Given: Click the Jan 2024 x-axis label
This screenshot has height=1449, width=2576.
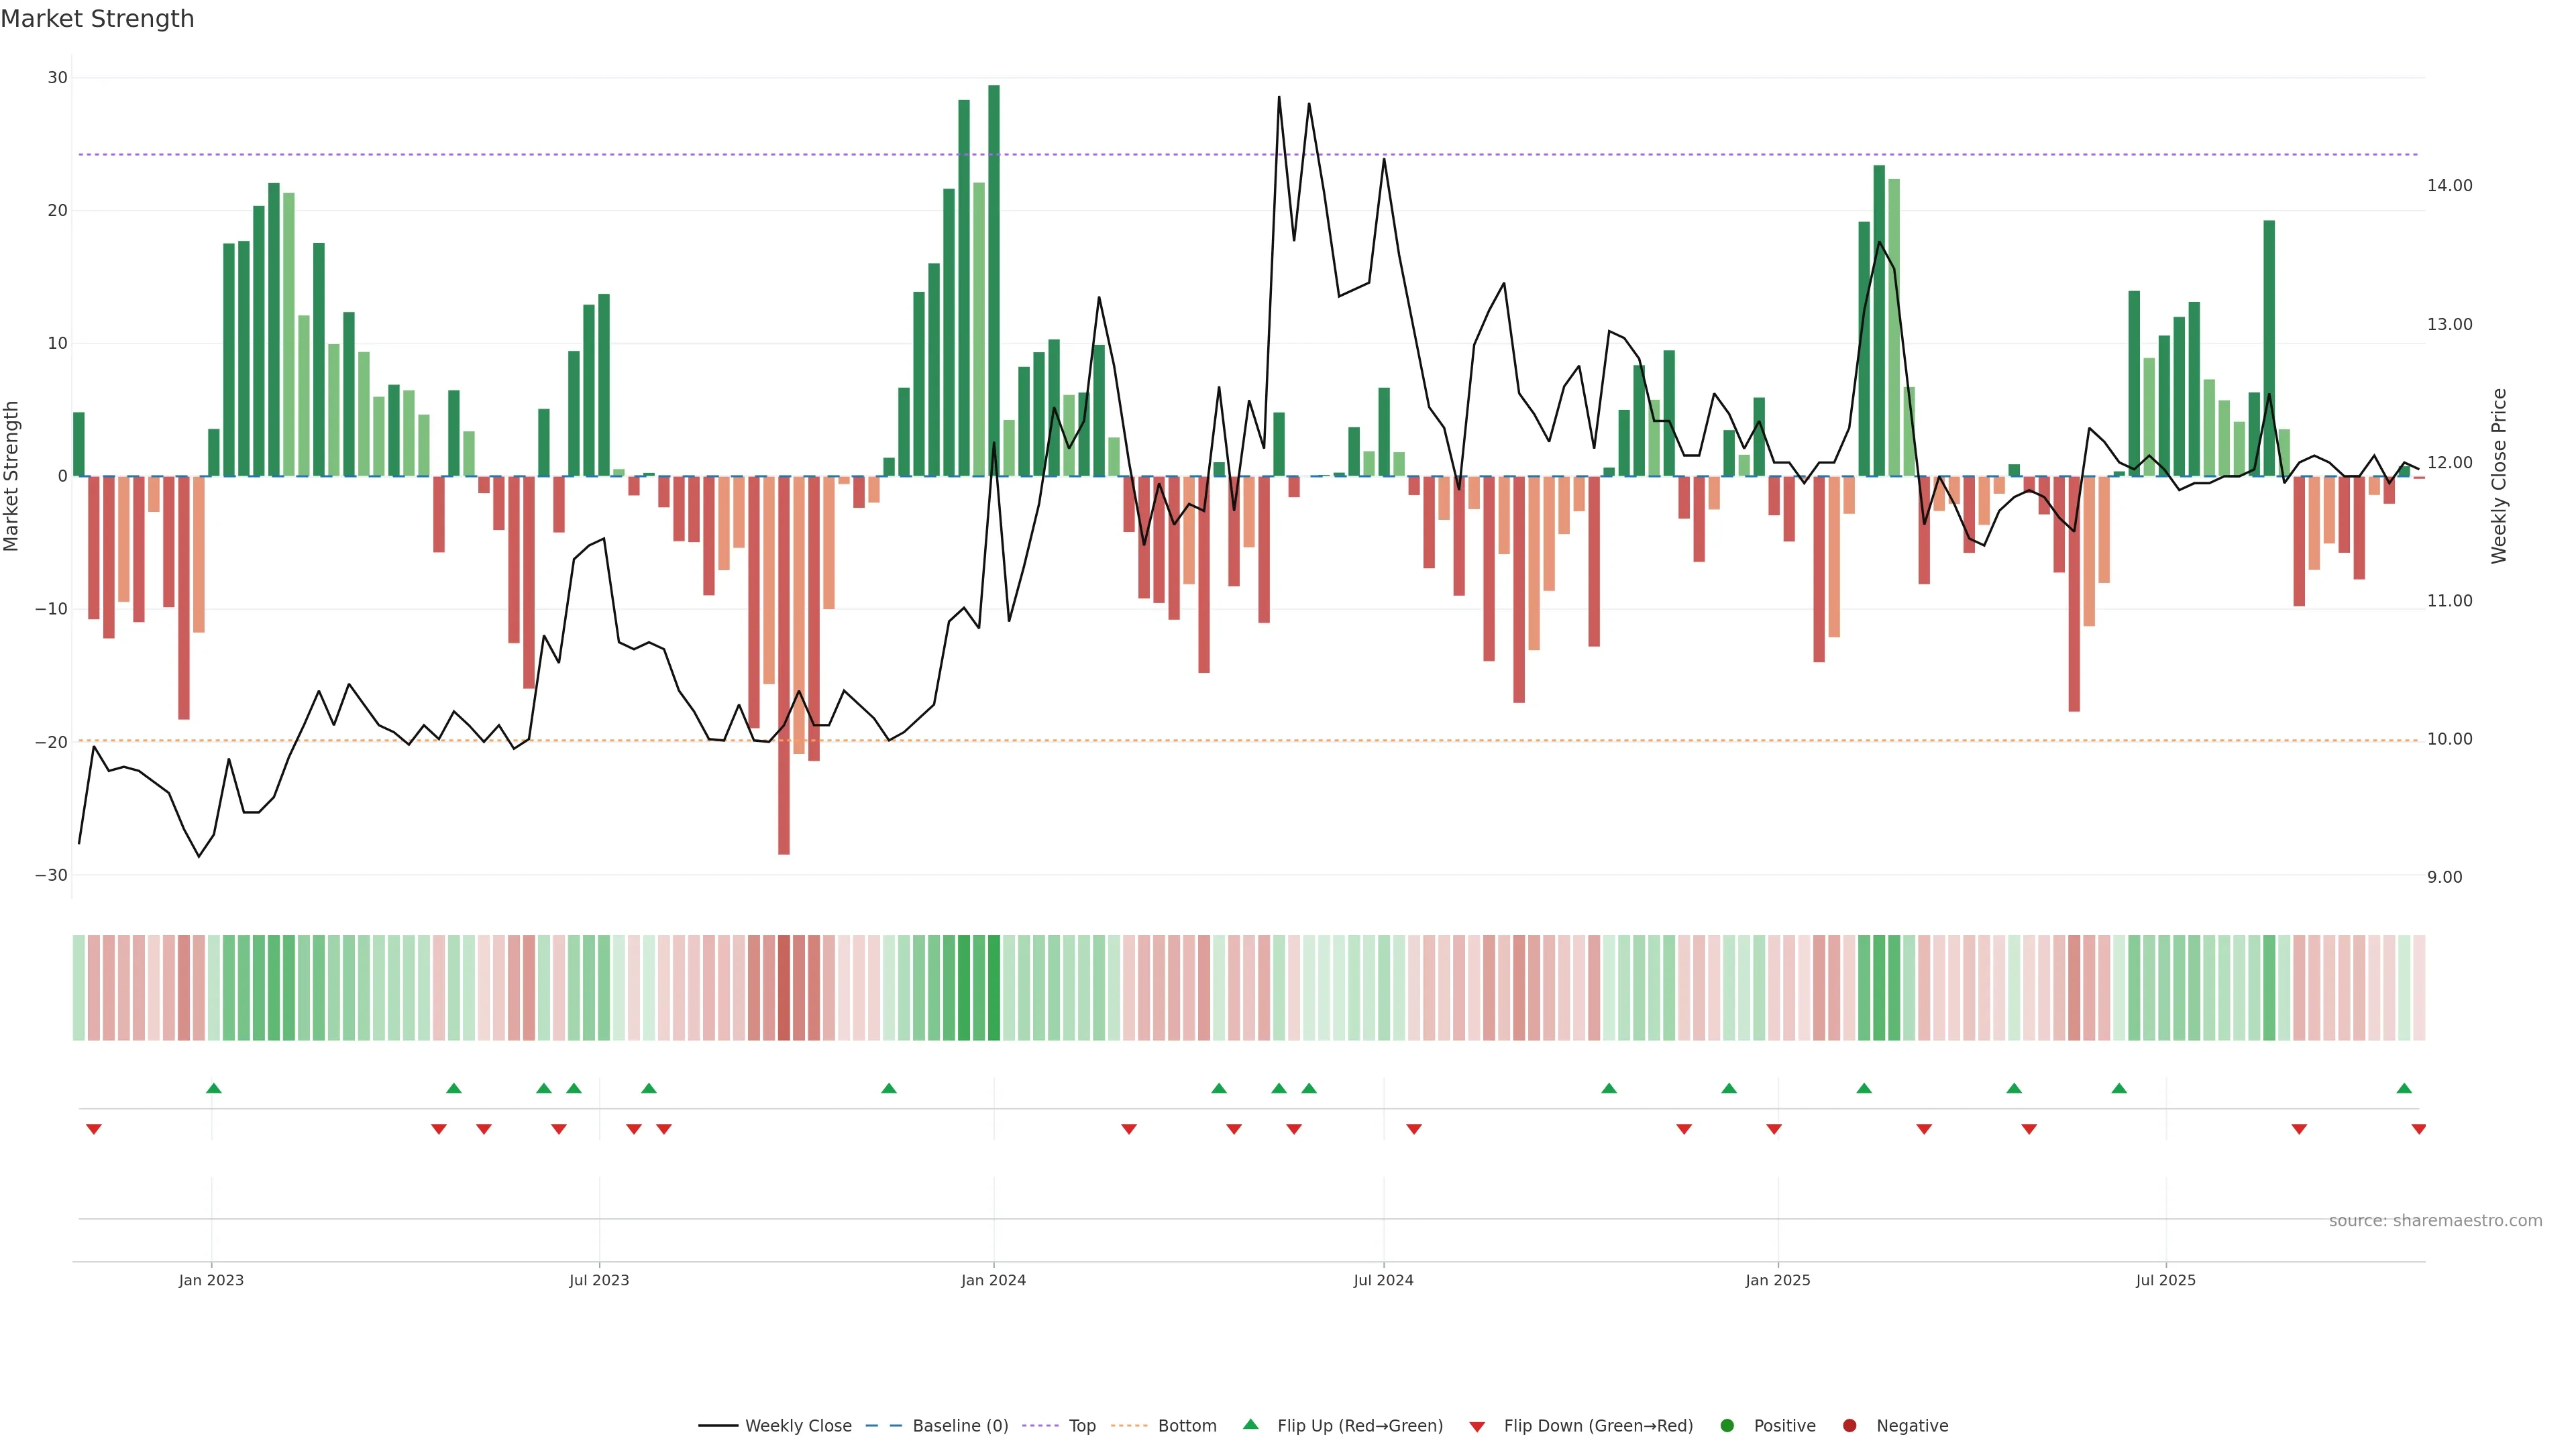Looking at the screenshot, I should (993, 1280).
